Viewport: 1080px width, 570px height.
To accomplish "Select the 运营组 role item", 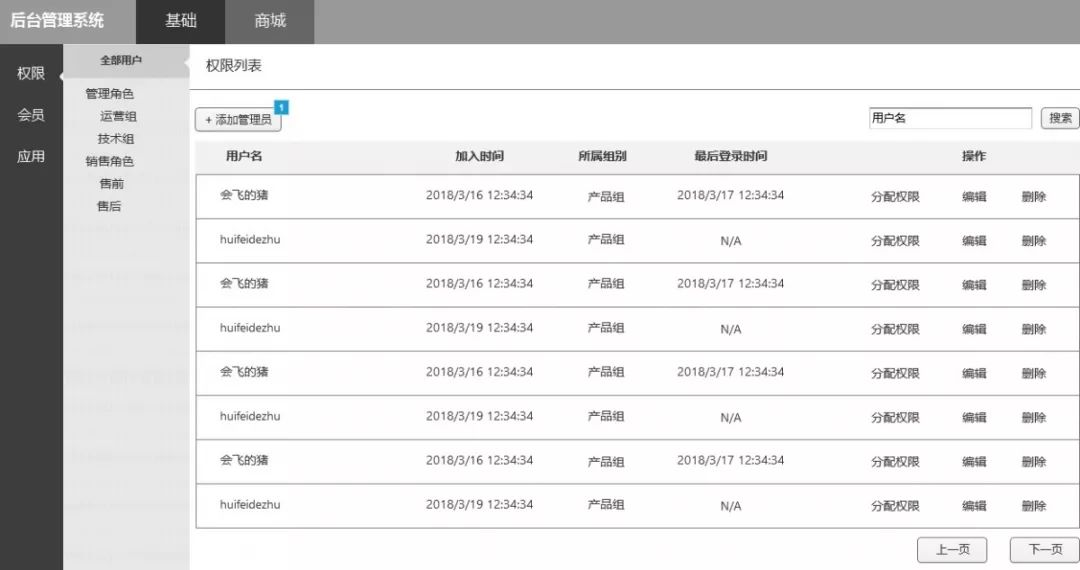I will (x=118, y=116).
